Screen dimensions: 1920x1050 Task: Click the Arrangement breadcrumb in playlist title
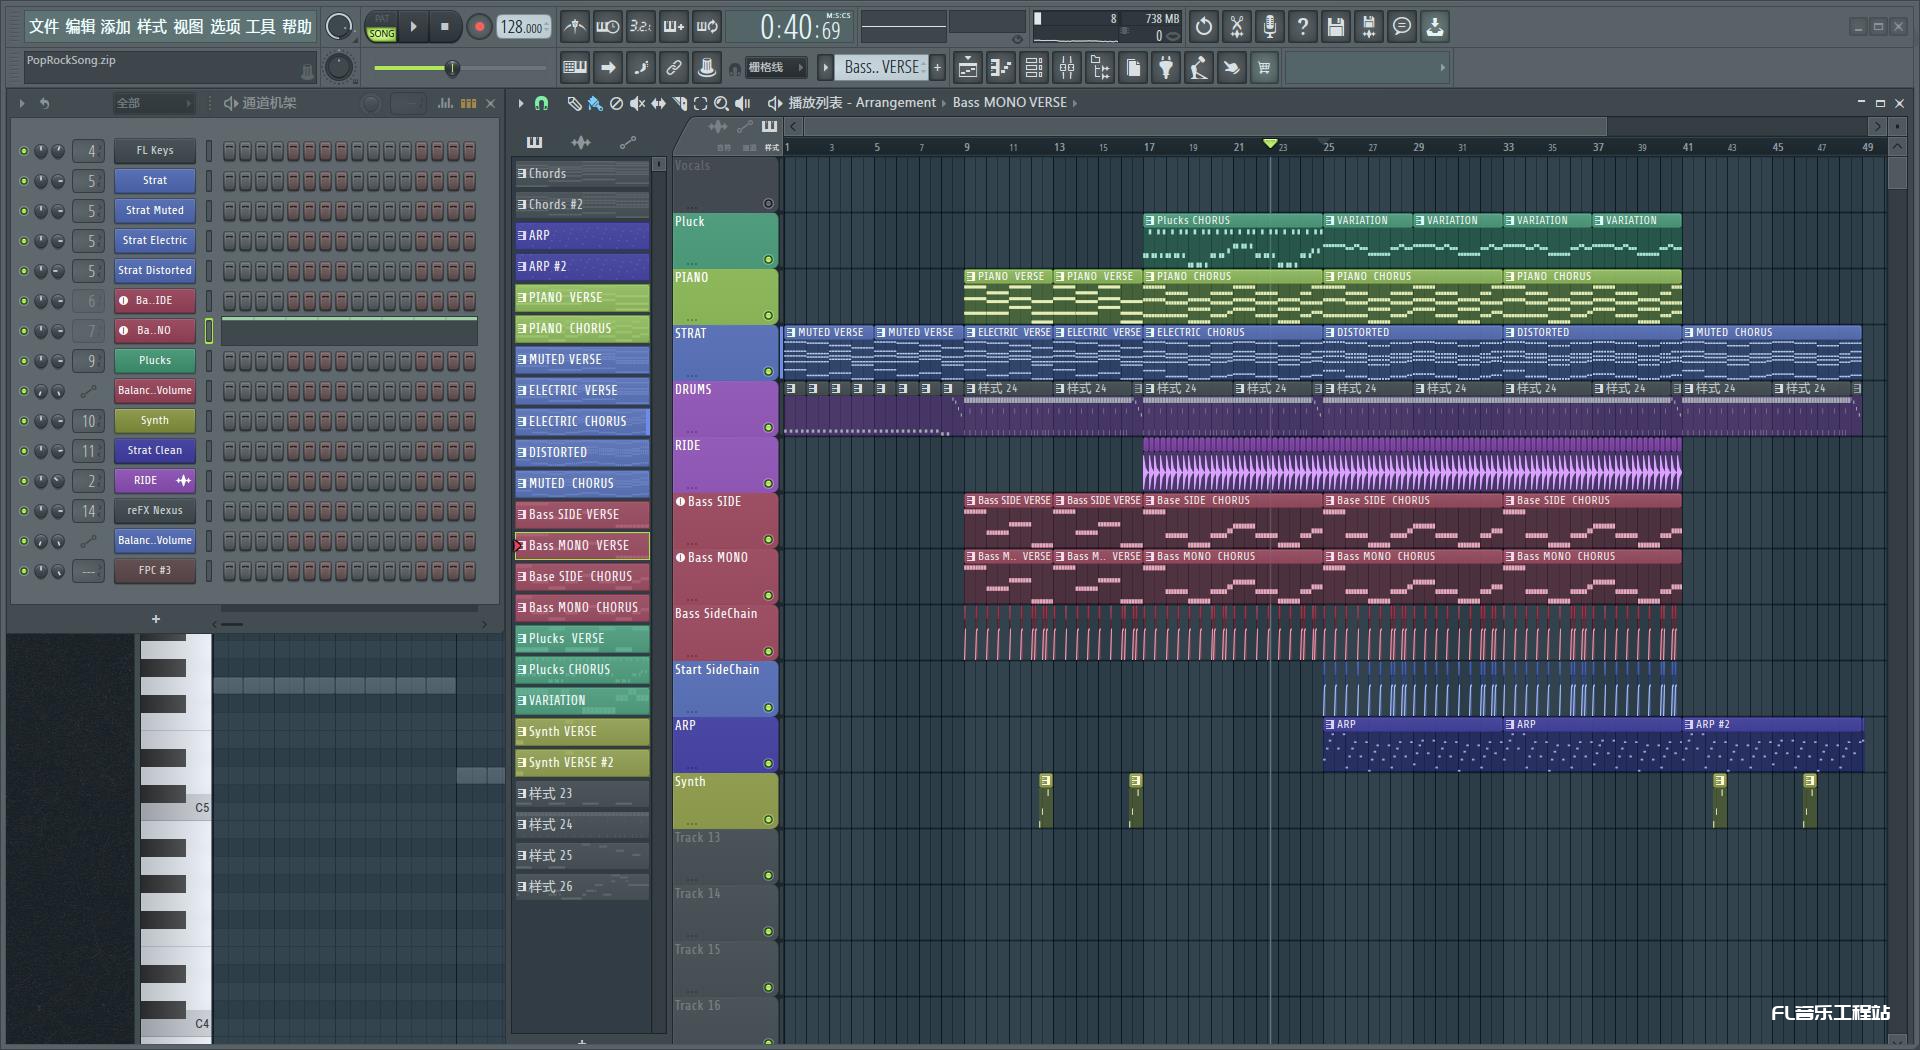(x=895, y=102)
